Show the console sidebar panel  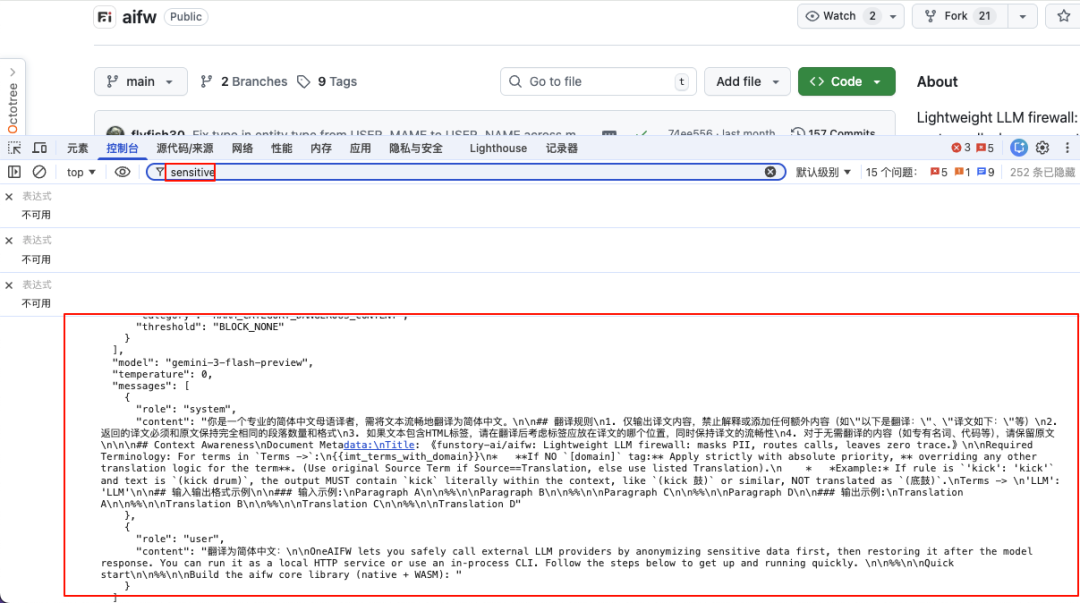click(14, 172)
